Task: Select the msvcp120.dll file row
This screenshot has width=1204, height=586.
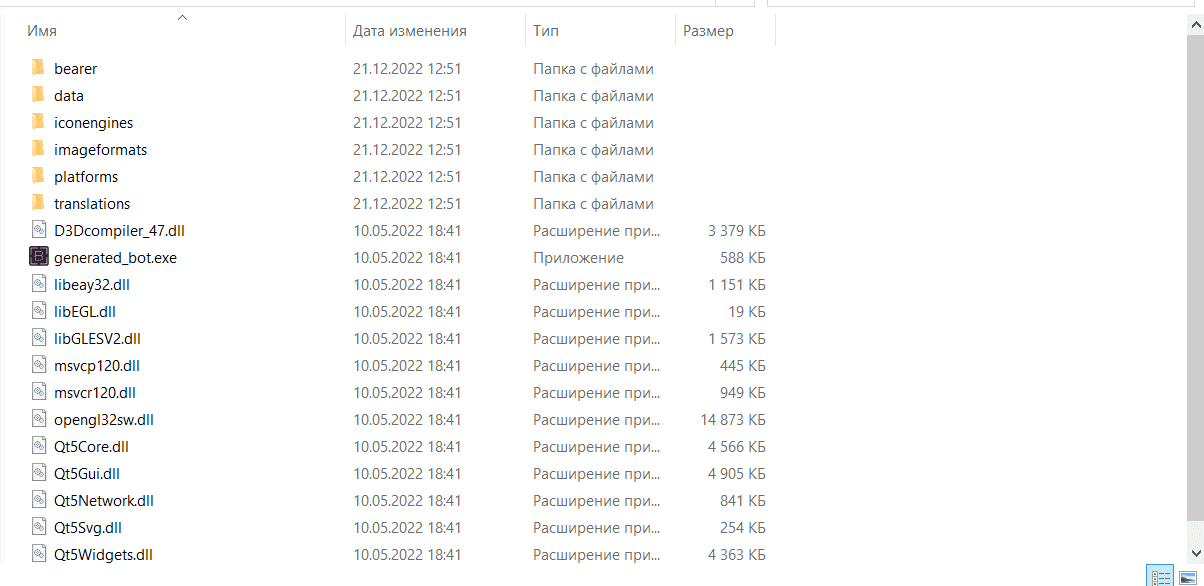Action: [398, 365]
